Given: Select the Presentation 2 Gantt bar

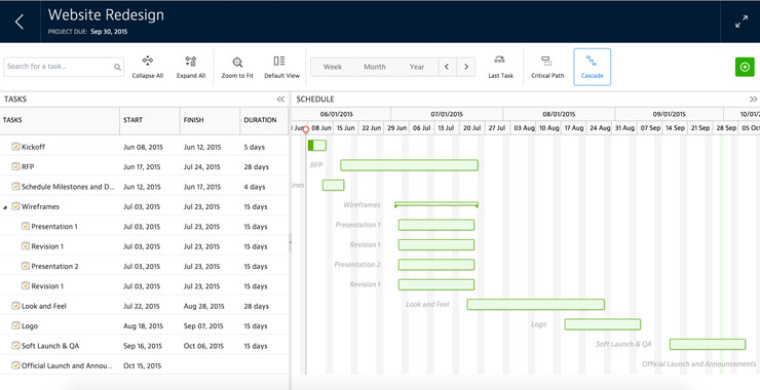Looking at the screenshot, I should click(436, 265).
